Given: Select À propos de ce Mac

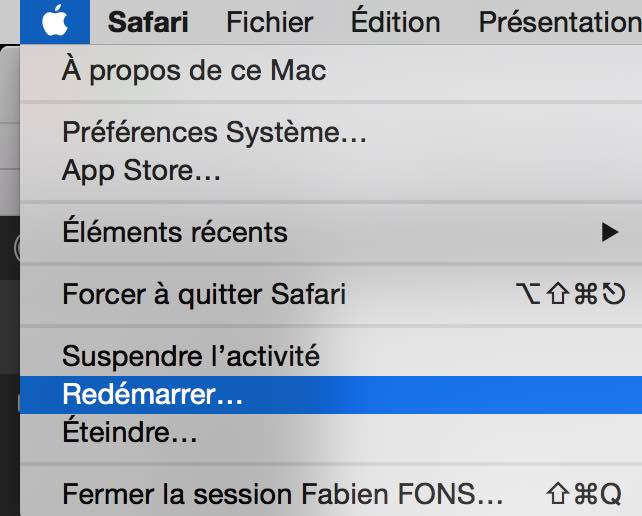Looking at the screenshot, I should click(x=194, y=71).
